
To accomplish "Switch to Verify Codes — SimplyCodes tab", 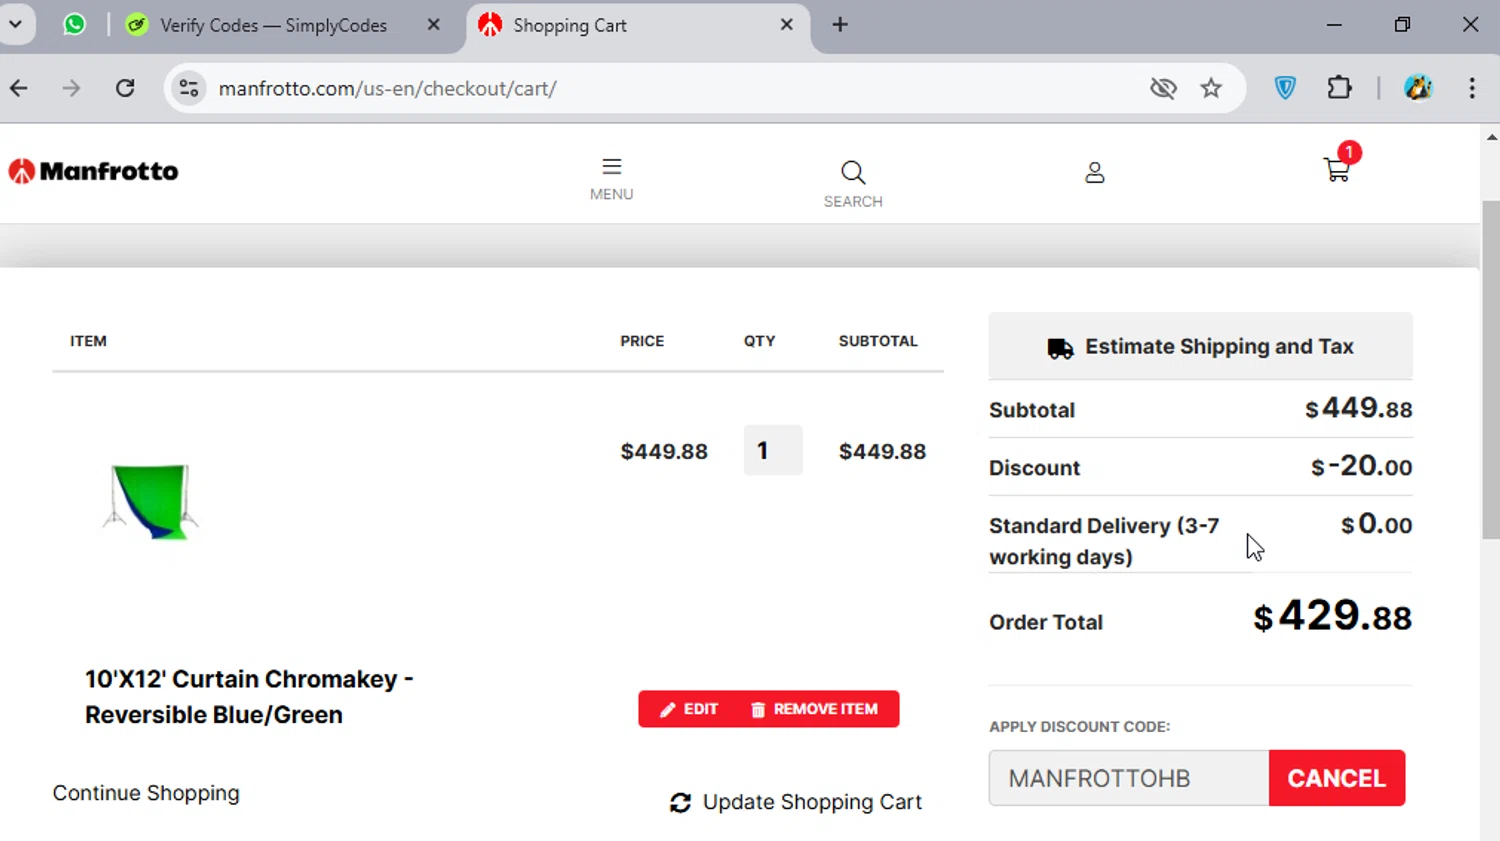I will tap(273, 25).
